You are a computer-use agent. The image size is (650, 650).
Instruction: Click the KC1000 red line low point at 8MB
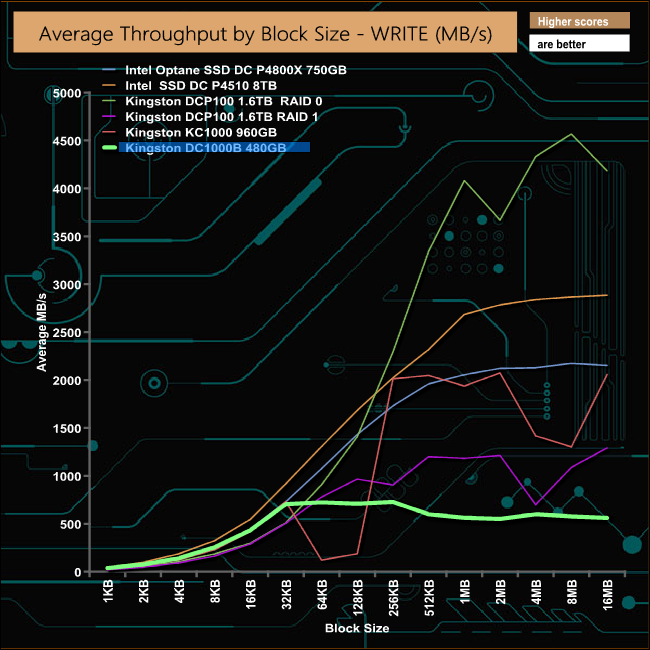tap(572, 447)
